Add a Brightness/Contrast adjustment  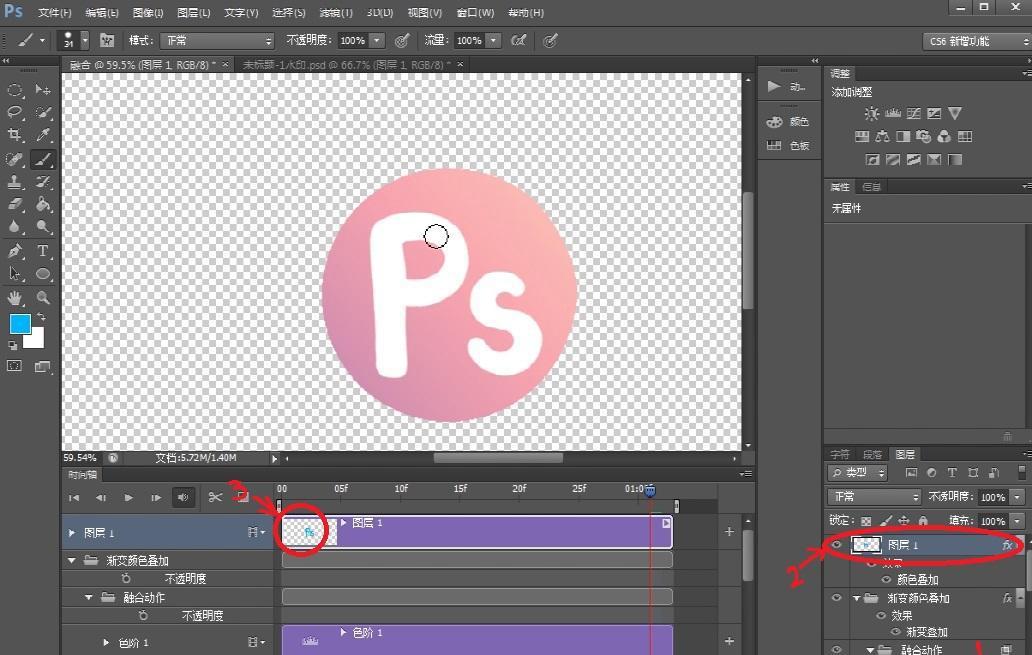pyautogui.click(x=871, y=114)
